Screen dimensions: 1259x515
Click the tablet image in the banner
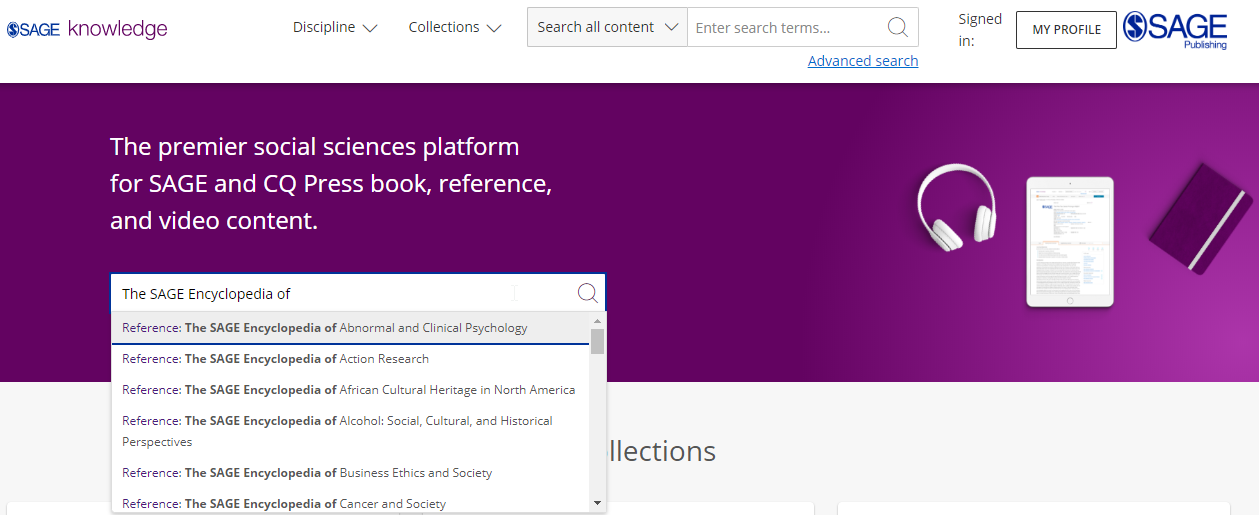tap(1070, 242)
